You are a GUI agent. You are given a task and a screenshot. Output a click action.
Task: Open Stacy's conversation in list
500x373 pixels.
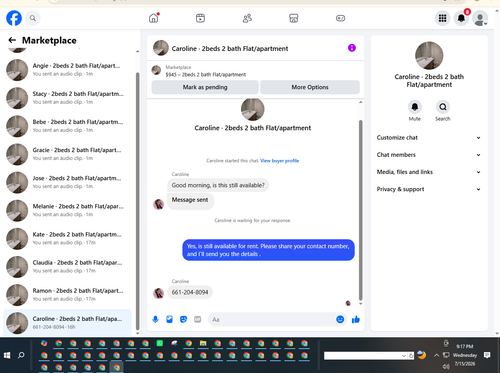(x=68, y=98)
